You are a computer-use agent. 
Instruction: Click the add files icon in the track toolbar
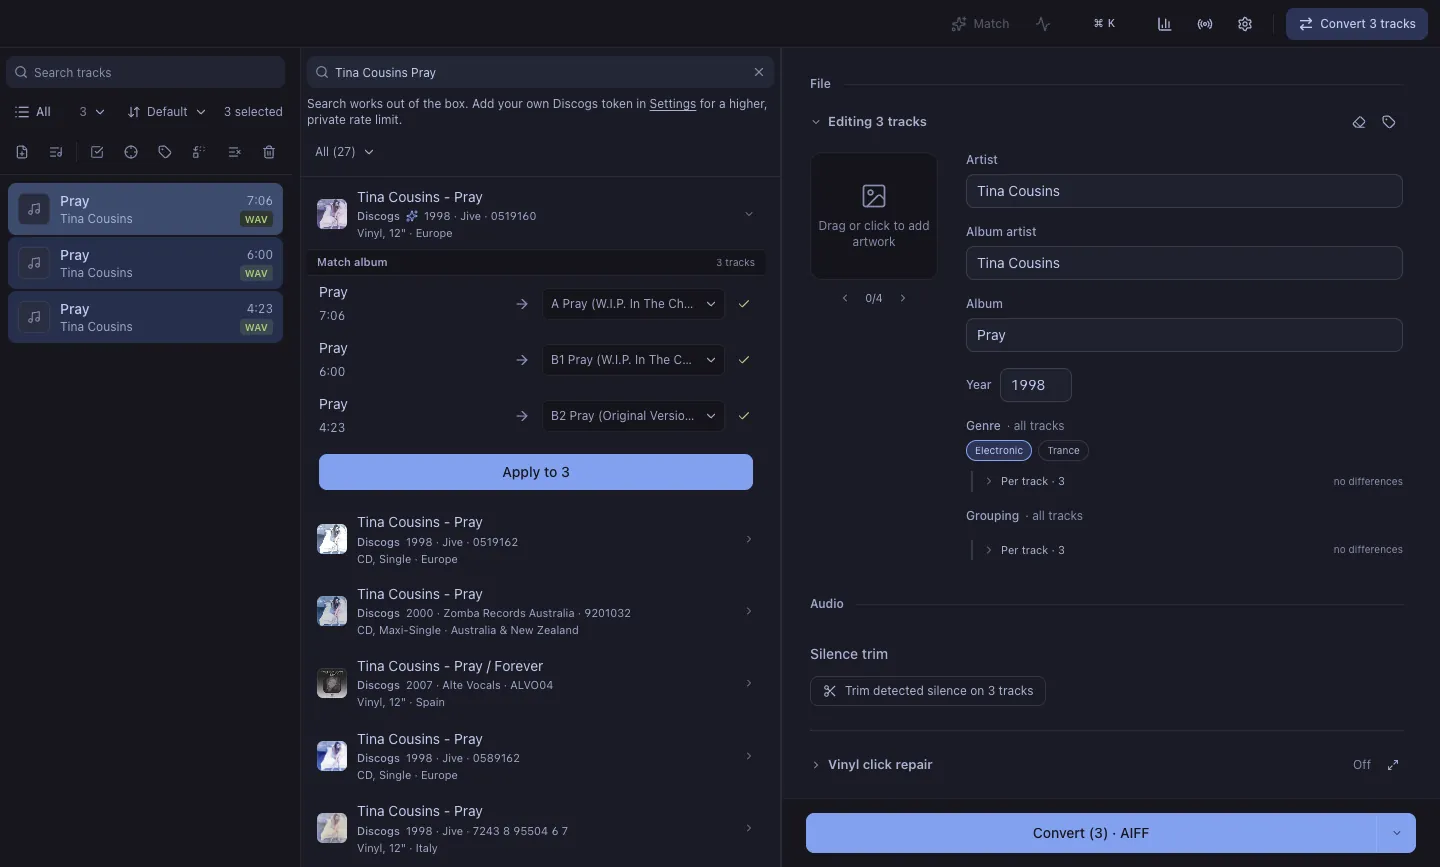click(x=22, y=152)
